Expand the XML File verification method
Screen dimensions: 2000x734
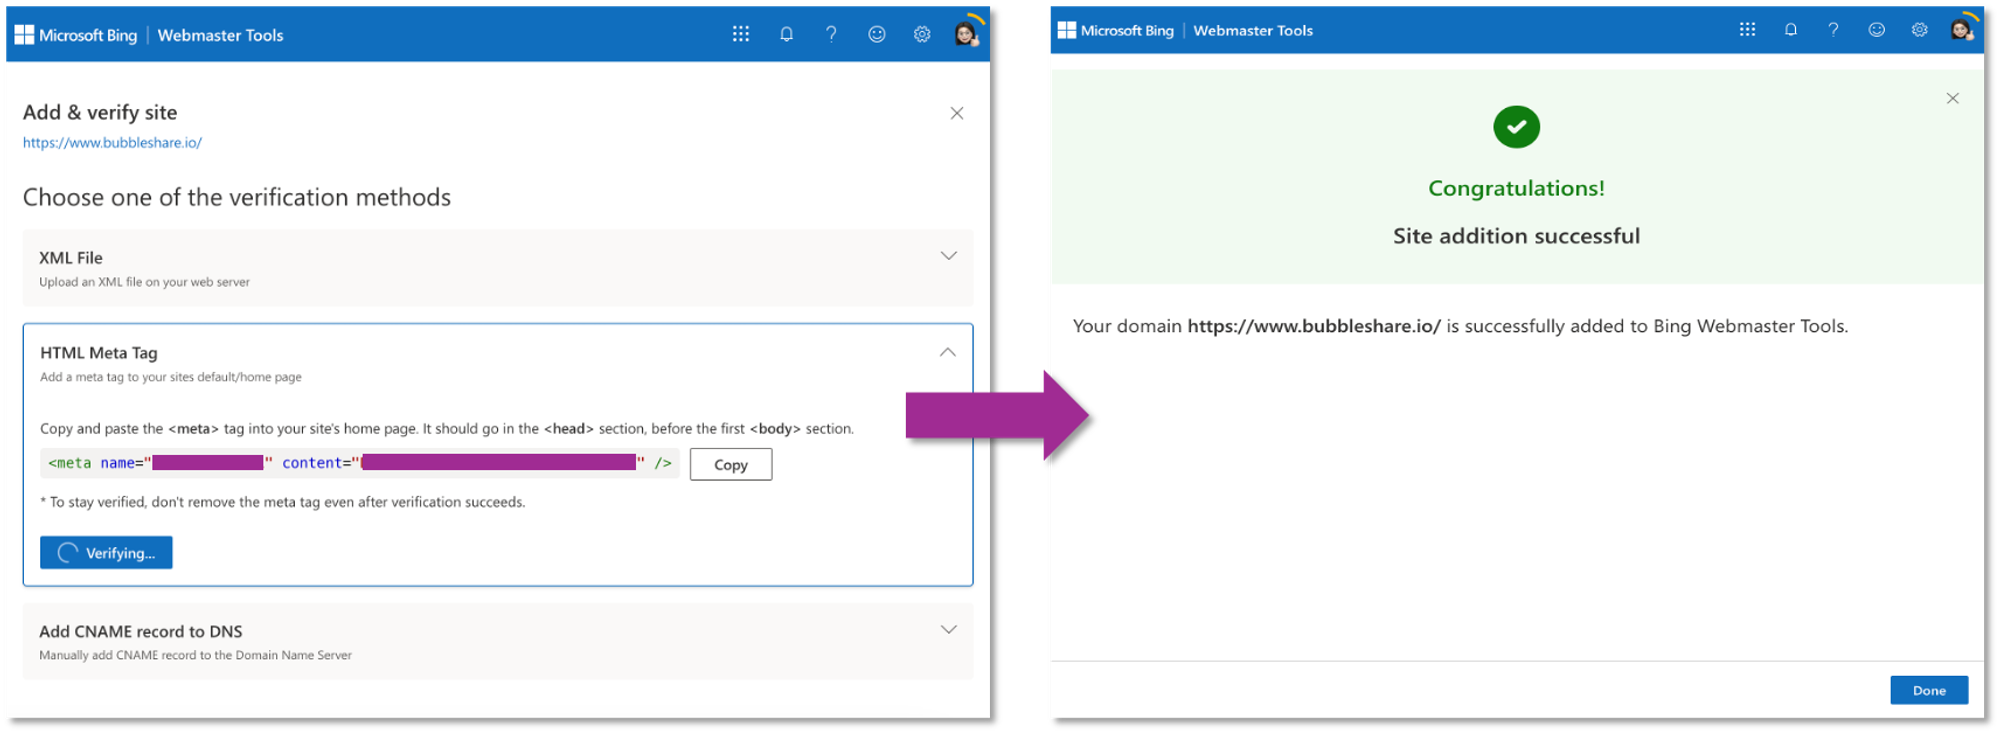pos(948,256)
